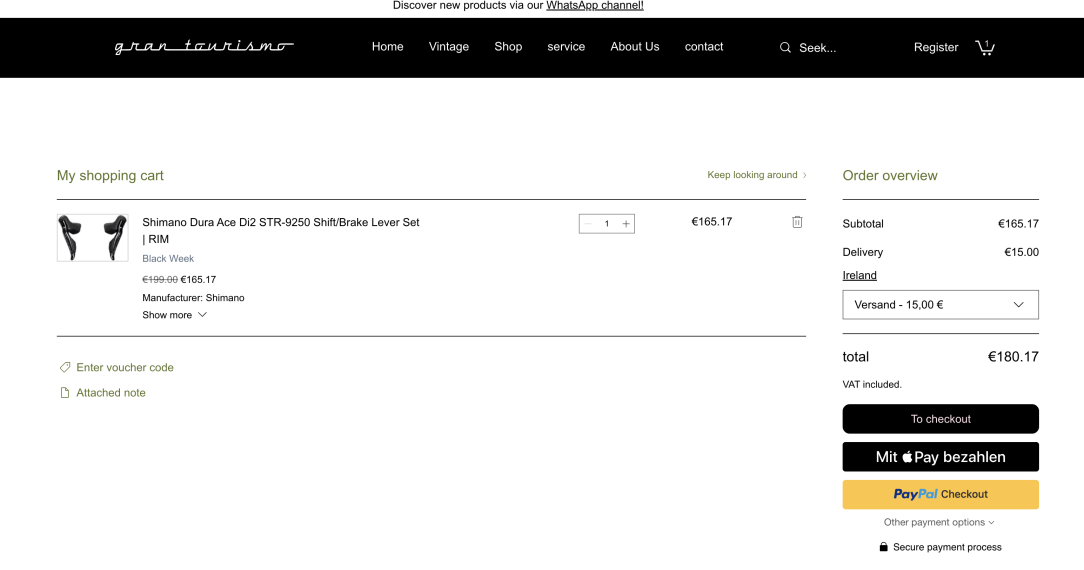This screenshot has width=1084, height=570.
Task: Click the Secure payment process text
Action: [947, 547]
